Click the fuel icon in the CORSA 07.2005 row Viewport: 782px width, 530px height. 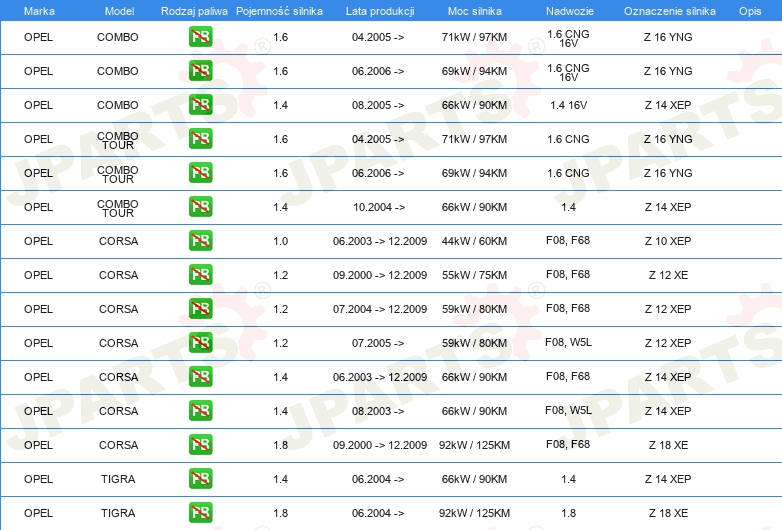200,343
